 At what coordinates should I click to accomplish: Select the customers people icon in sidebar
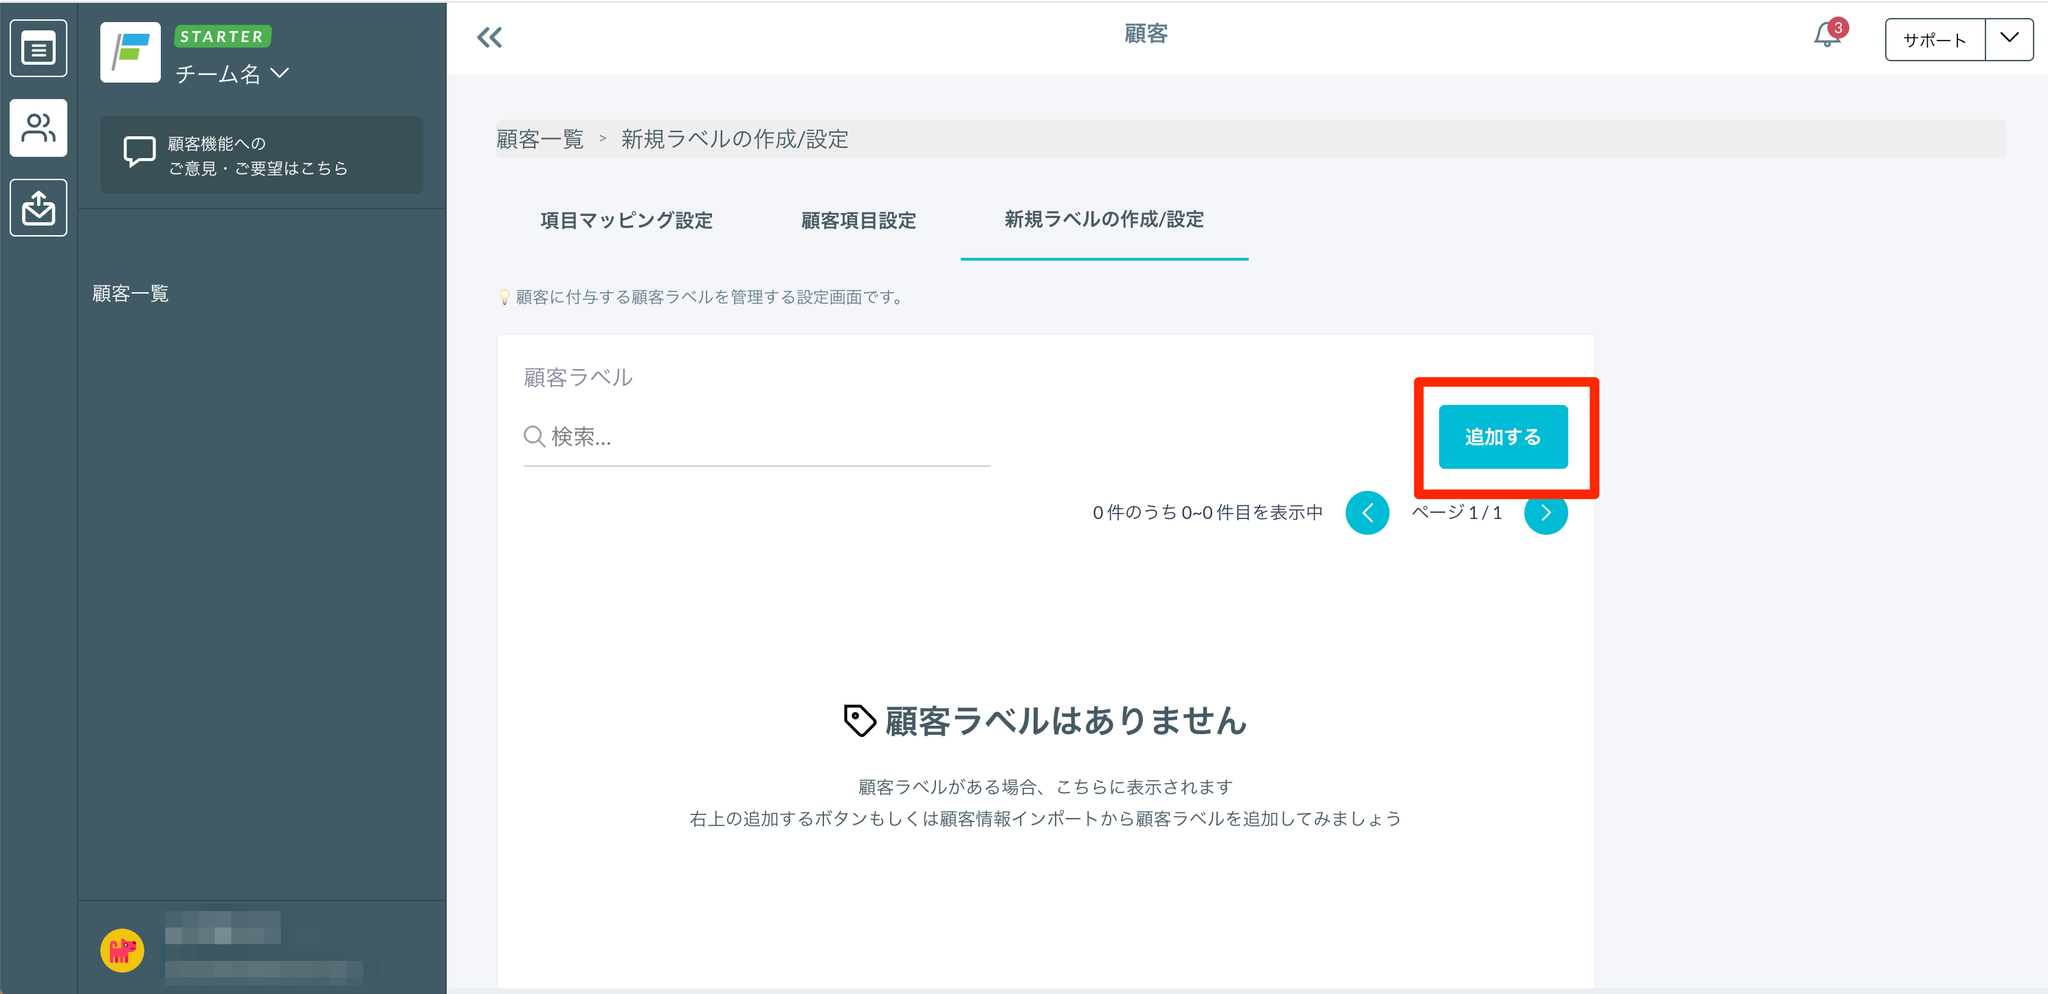tap(38, 128)
